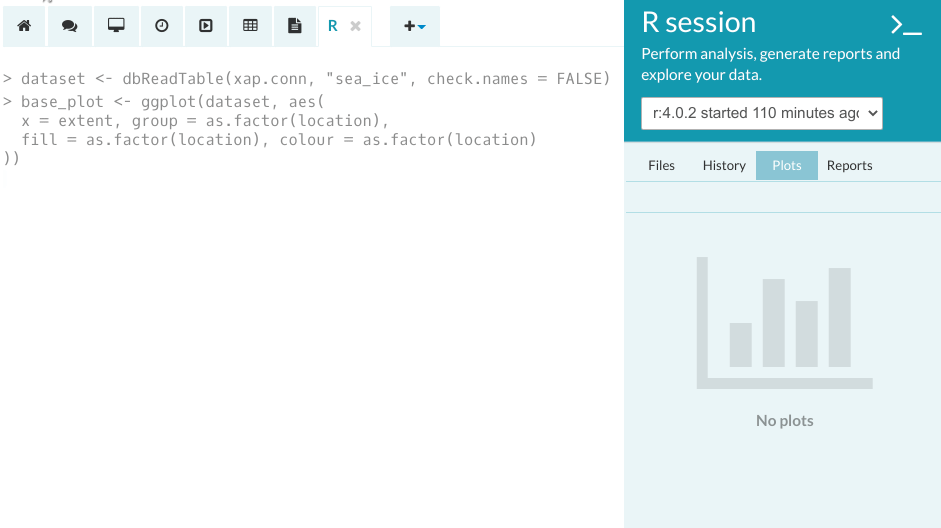Viewport: 941px width, 528px height.
Task: Switch to the R tab
Action: pyautogui.click(x=333, y=26)
